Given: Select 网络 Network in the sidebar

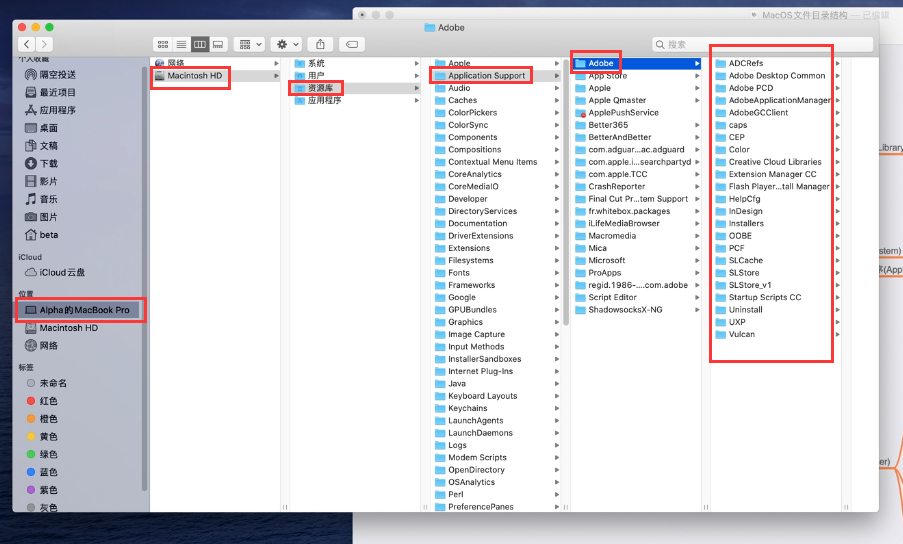Looking at the screenshot, I should tap(41, 345).
